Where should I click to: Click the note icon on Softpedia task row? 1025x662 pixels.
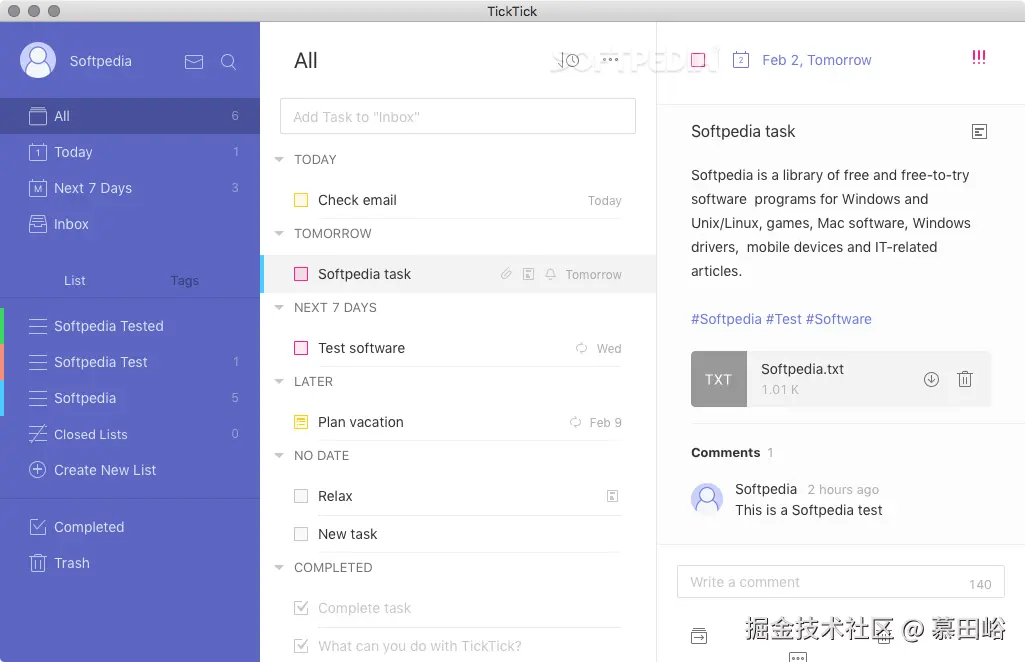(x=528, y=274)
